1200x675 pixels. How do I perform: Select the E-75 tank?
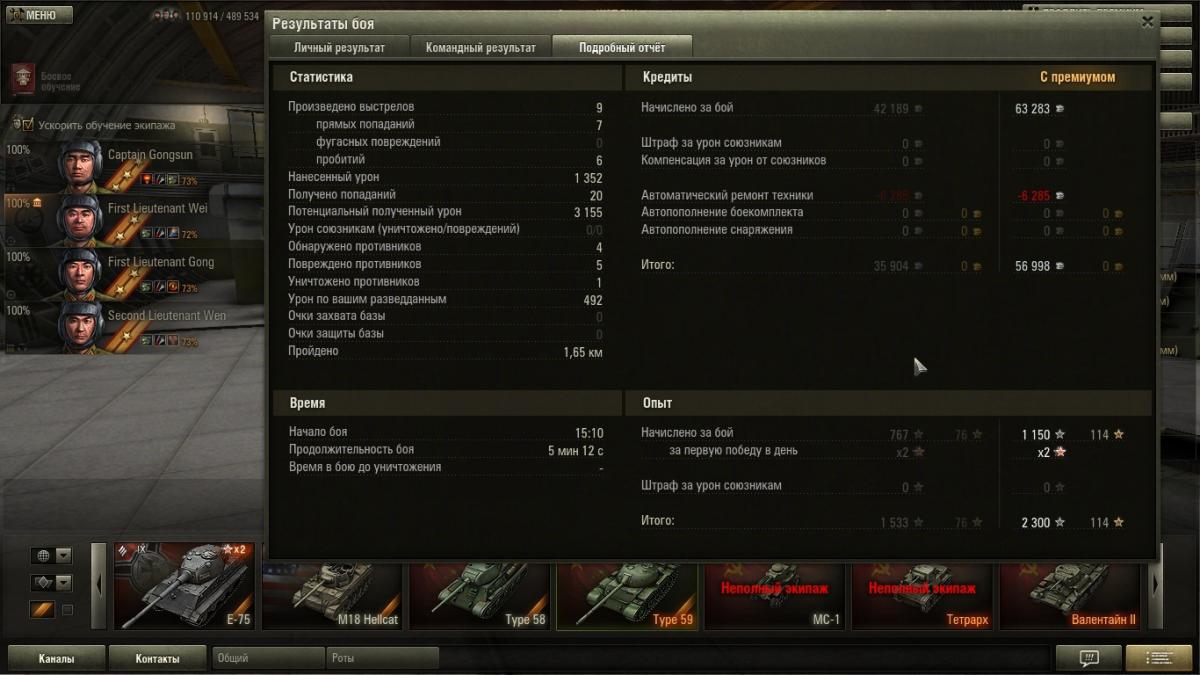(x=183, y=586)
